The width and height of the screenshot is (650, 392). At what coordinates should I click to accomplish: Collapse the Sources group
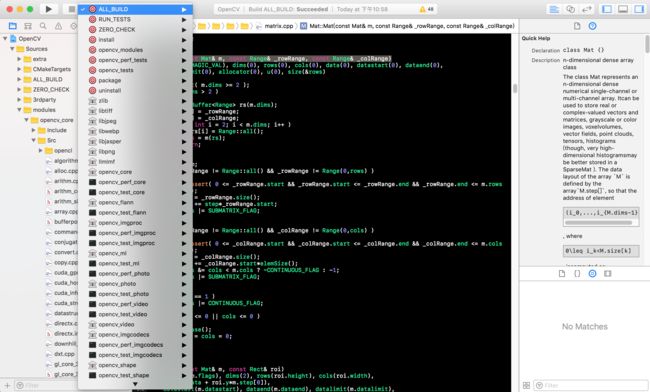[x=12, y=49]
